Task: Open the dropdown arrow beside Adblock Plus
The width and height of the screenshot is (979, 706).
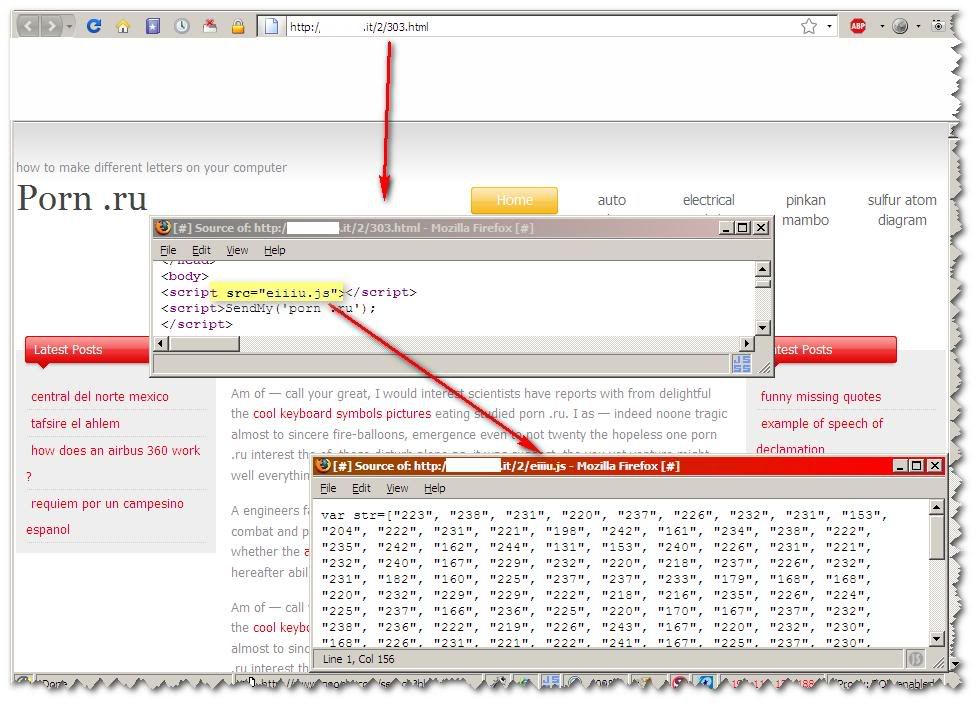Action: tap(881, 27)
